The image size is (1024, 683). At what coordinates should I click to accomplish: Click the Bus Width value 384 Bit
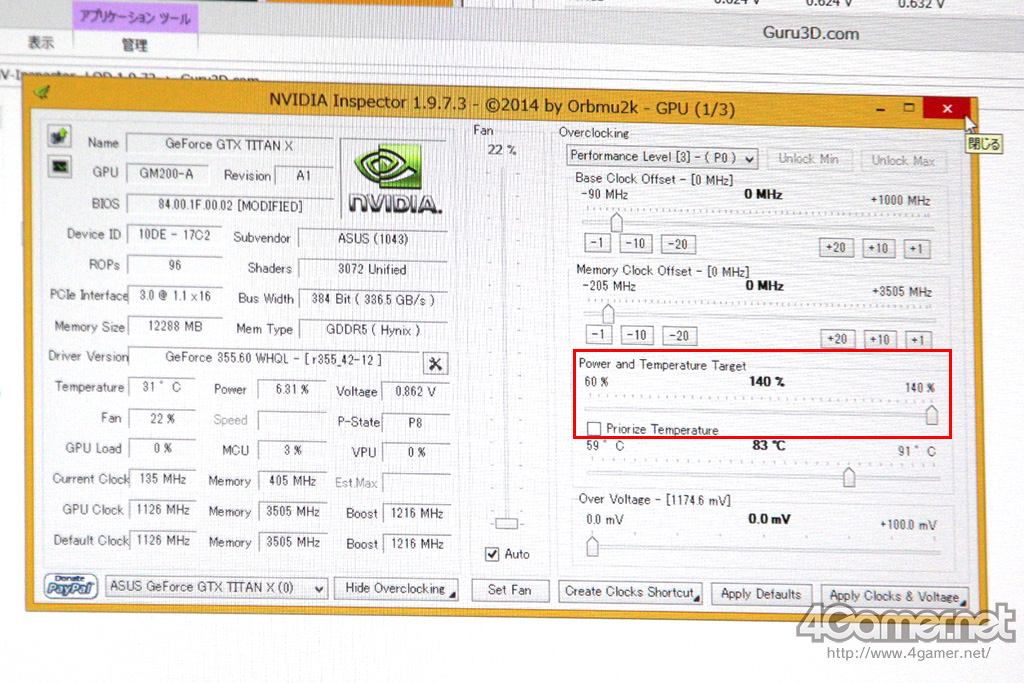click(373, 300)
